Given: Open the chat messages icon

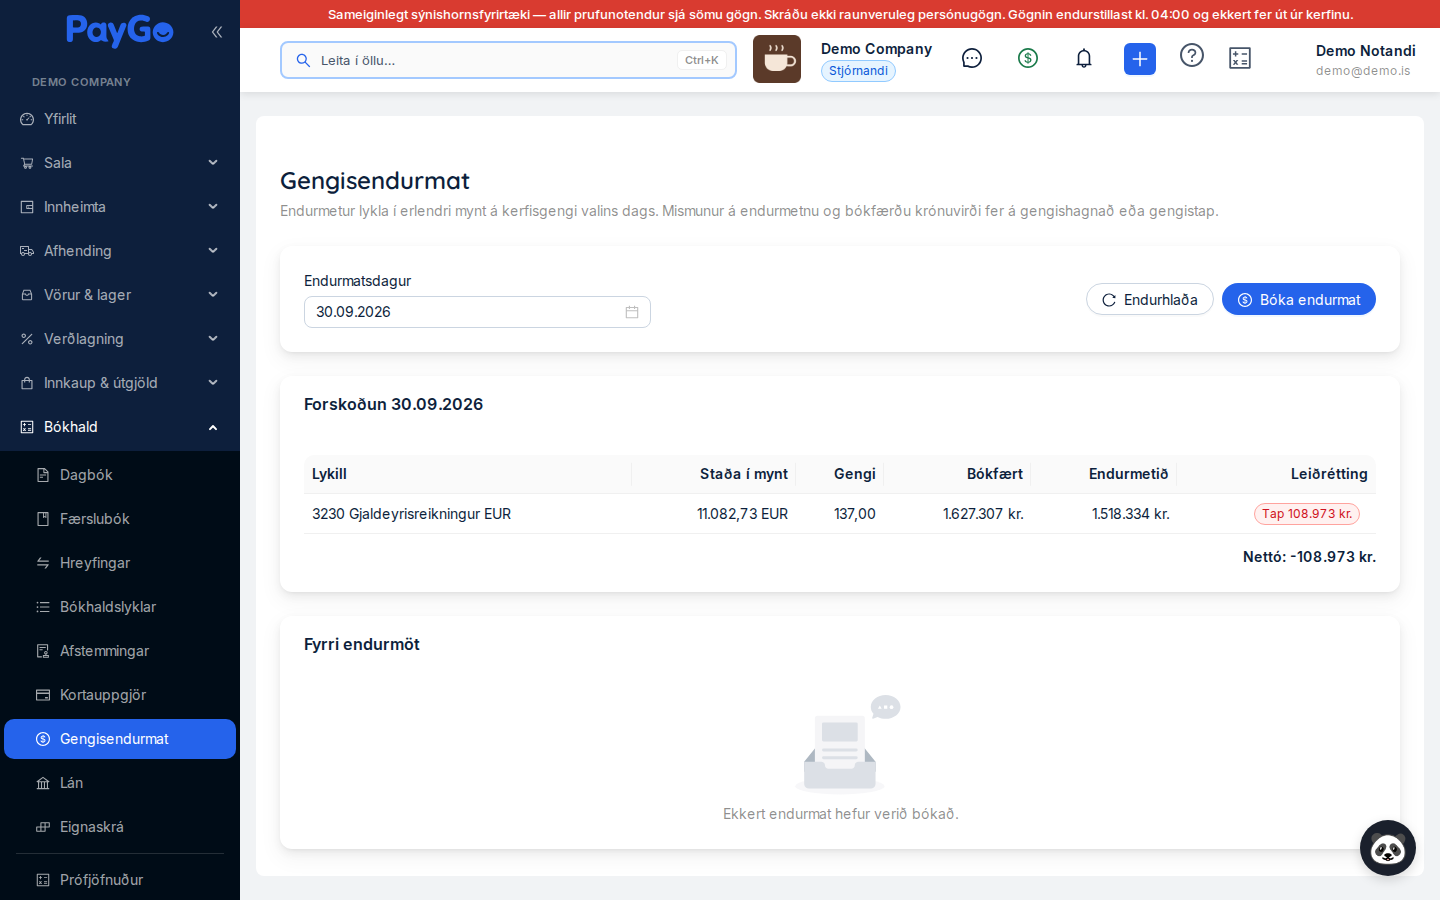Looking at the screenshot, I should tap(972, 59).
